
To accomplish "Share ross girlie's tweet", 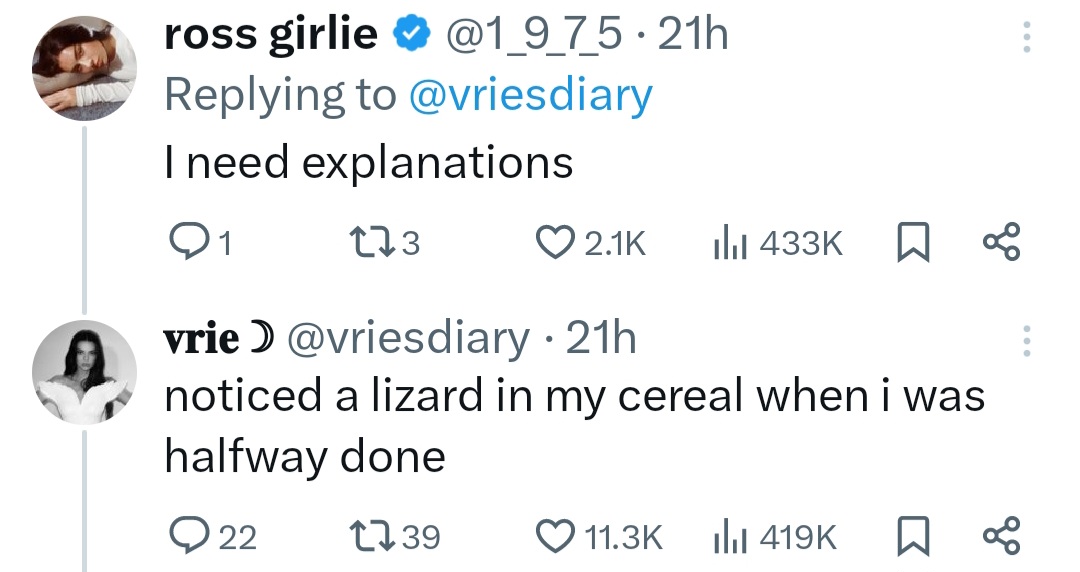I will tap(1001, 243).
